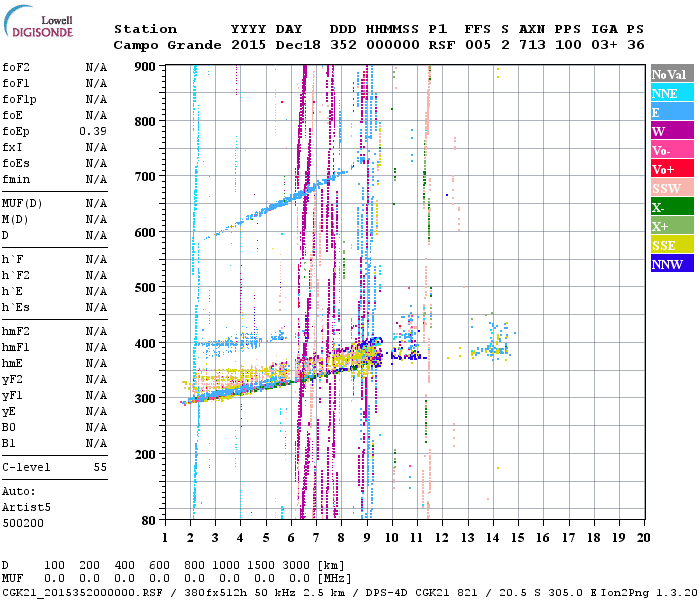Click the 80 km height axis label

coord(149,521)
